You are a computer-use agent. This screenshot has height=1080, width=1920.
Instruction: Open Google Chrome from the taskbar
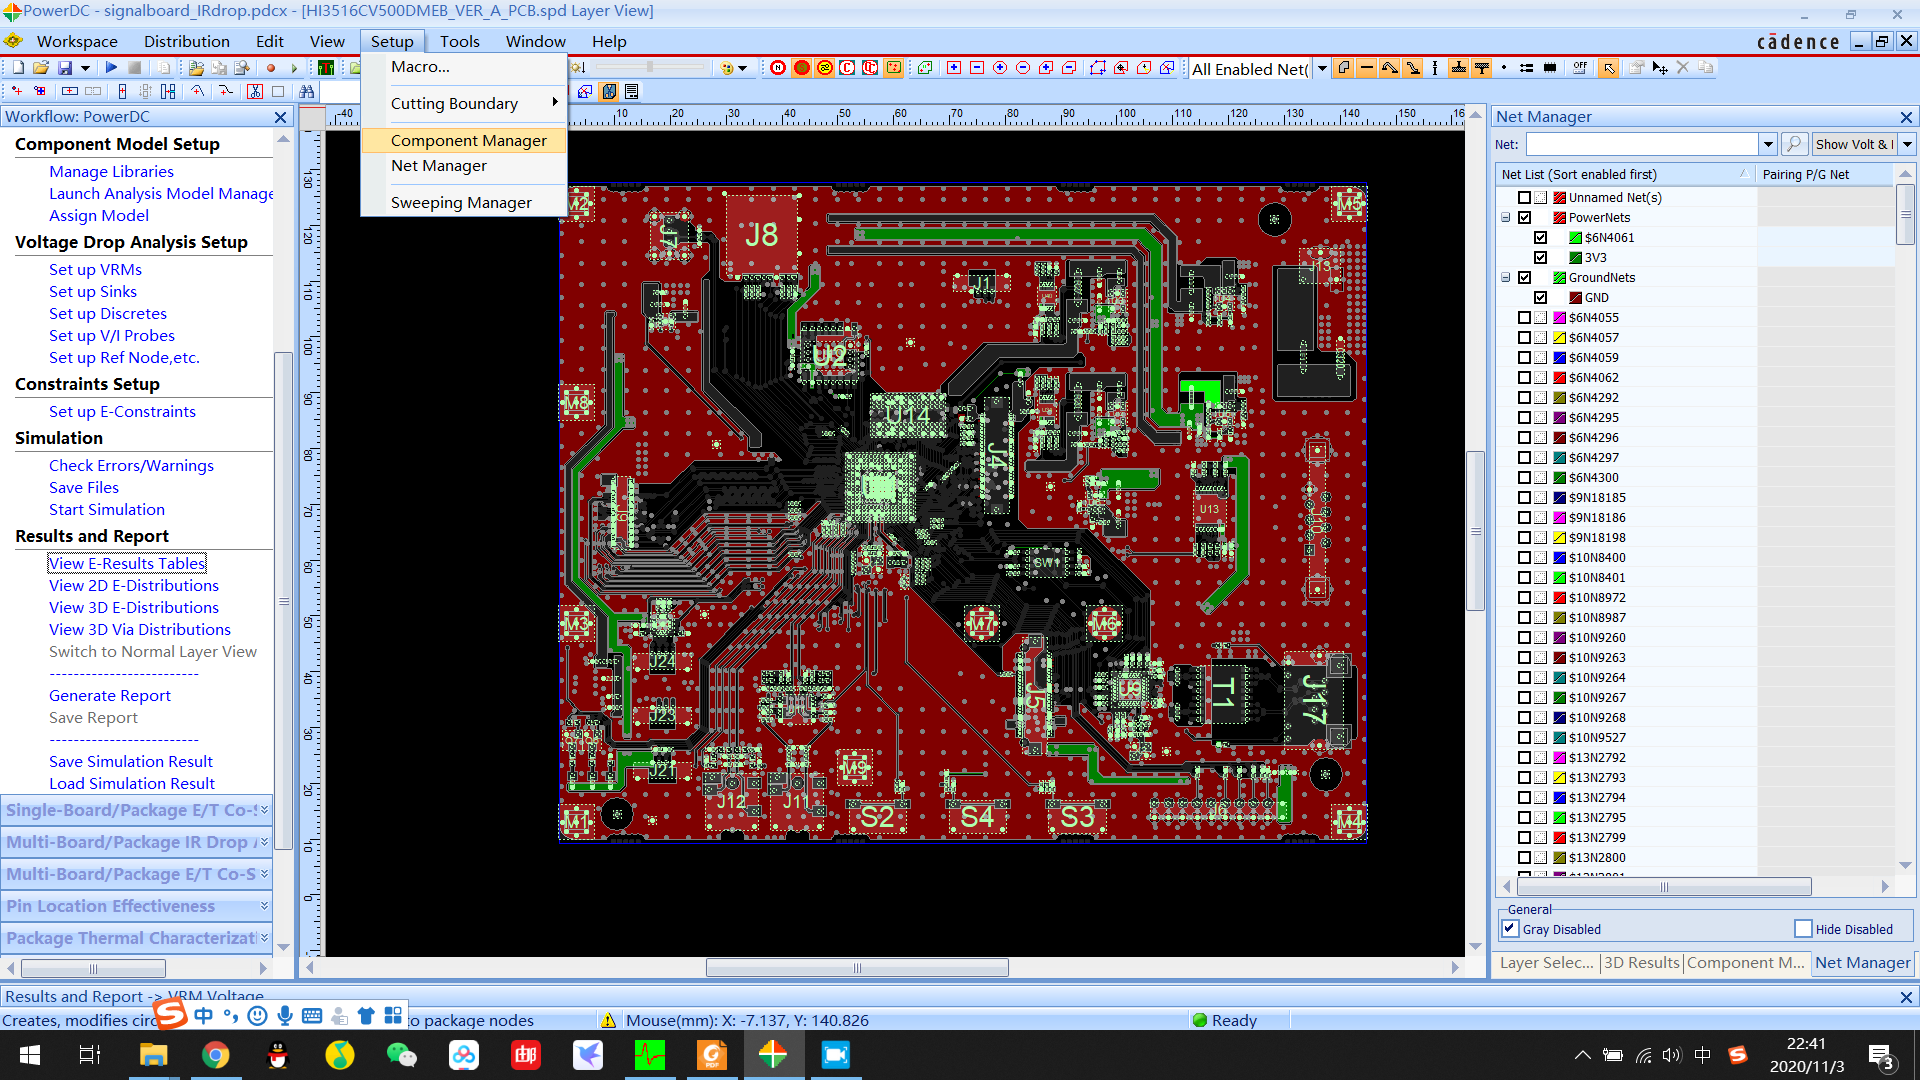[216, 1055]
